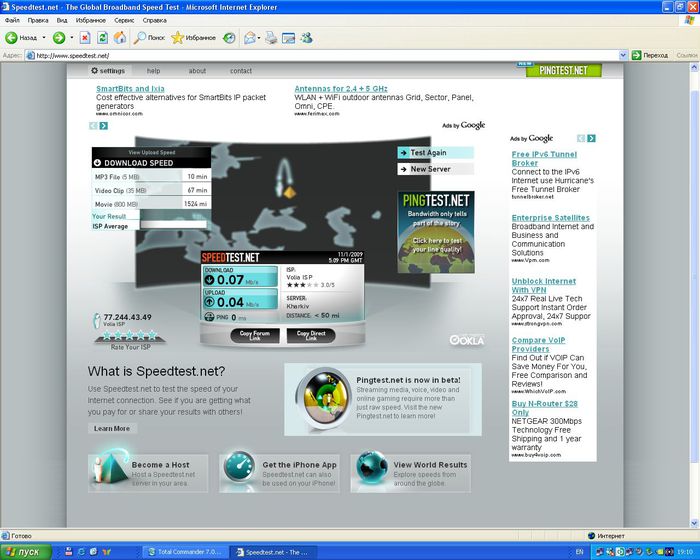Screen dimensions: 700x560
Task: Show next sidebar ads with right arrow
Action: click(591, 138)
